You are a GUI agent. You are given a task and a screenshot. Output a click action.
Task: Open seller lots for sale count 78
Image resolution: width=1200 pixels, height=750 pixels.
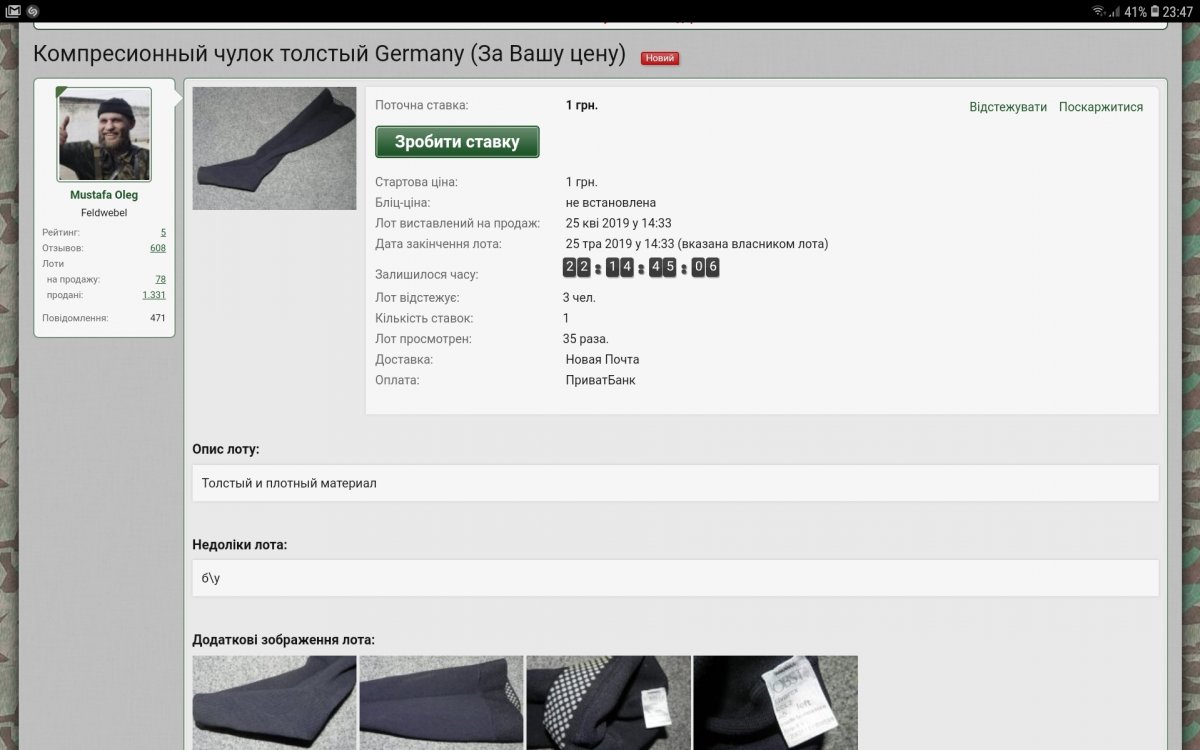tap(161, 280)
